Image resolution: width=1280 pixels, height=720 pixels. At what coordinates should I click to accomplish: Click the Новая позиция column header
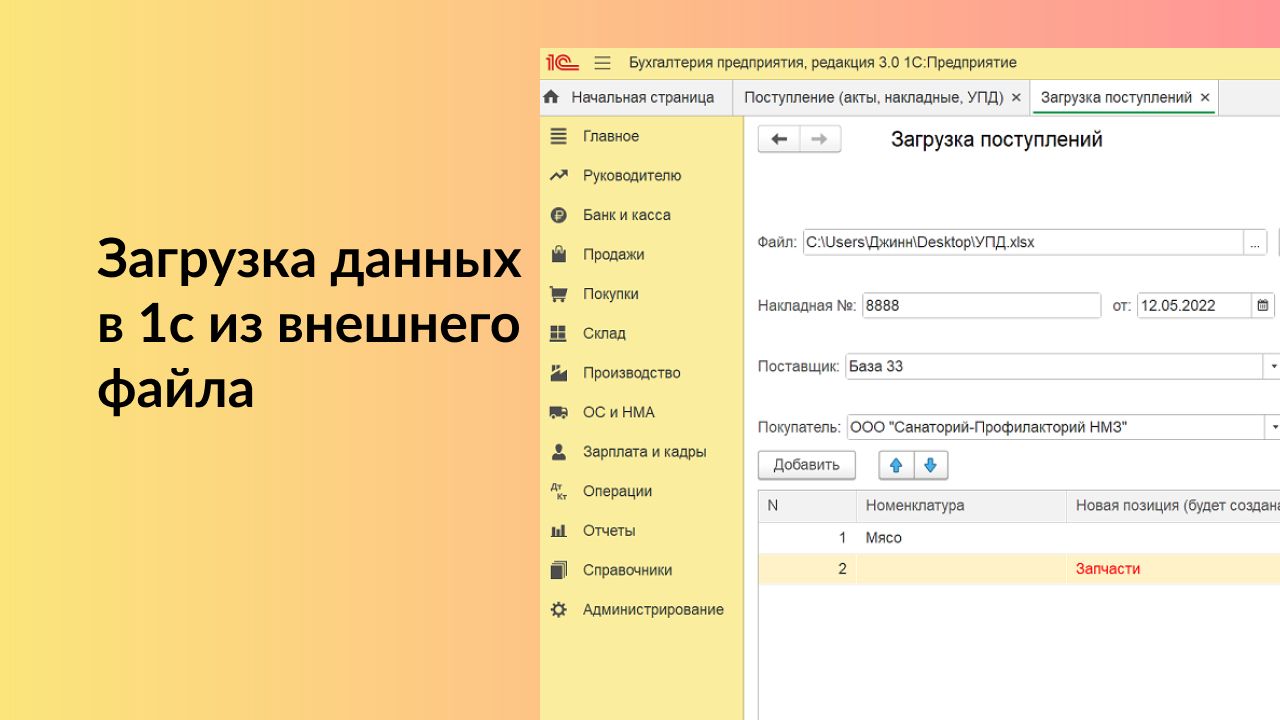(1174, 506)
